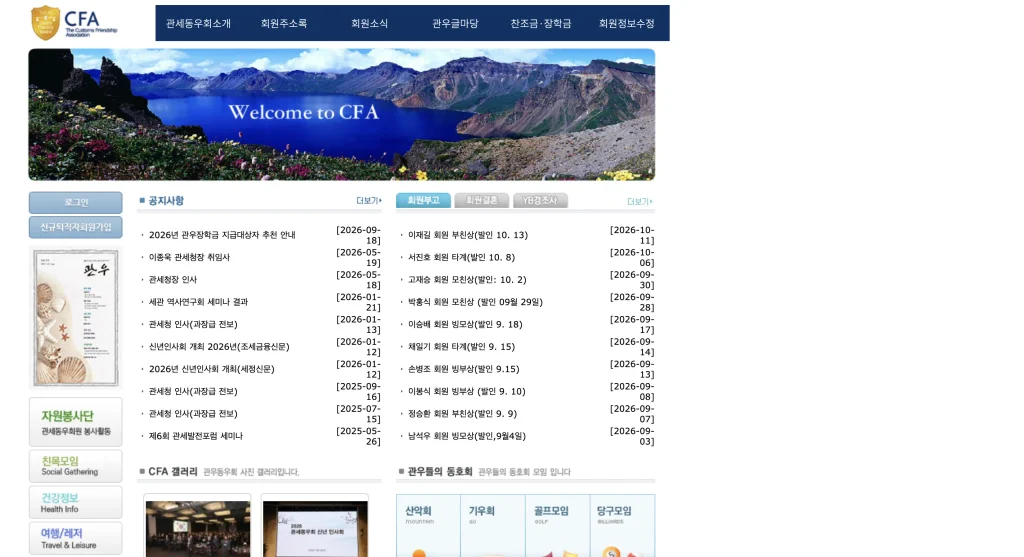1024x557 pixels.
Task: Switch to the YB경조사 tab
Action: pos(540,200)
